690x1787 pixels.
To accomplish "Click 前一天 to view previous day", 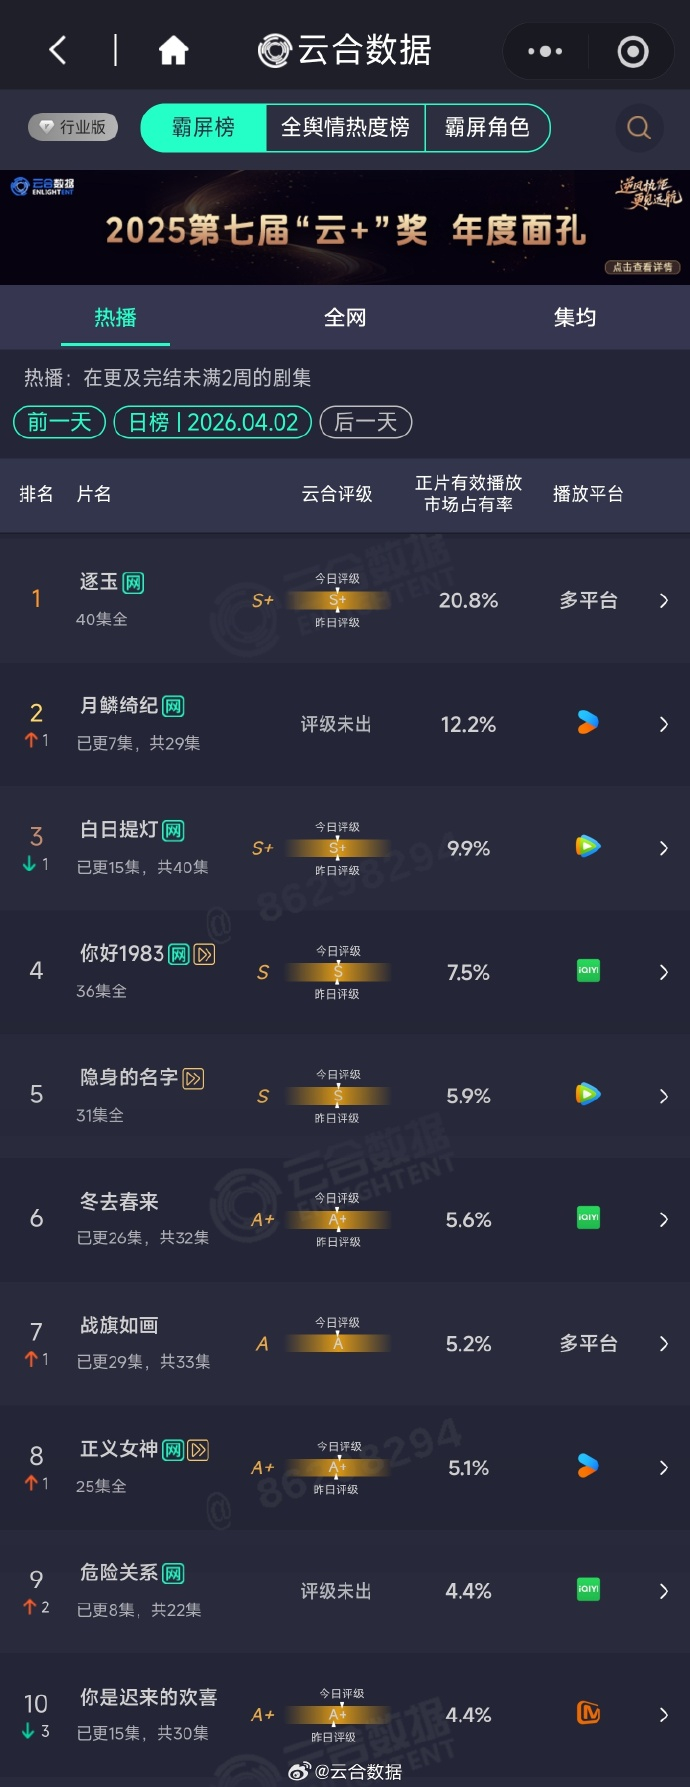I will (x=58, y=422).
